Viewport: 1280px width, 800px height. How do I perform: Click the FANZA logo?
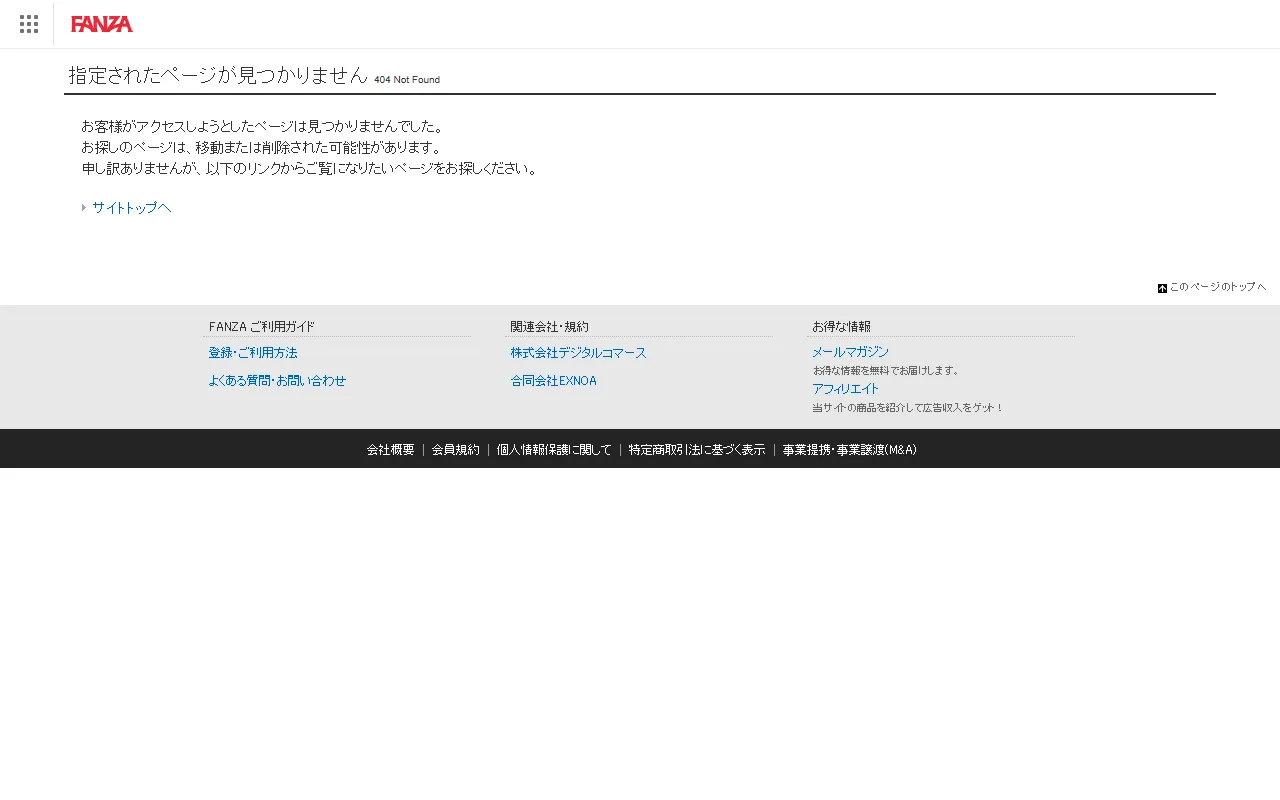pyautogui.click(x=102, y=24)
